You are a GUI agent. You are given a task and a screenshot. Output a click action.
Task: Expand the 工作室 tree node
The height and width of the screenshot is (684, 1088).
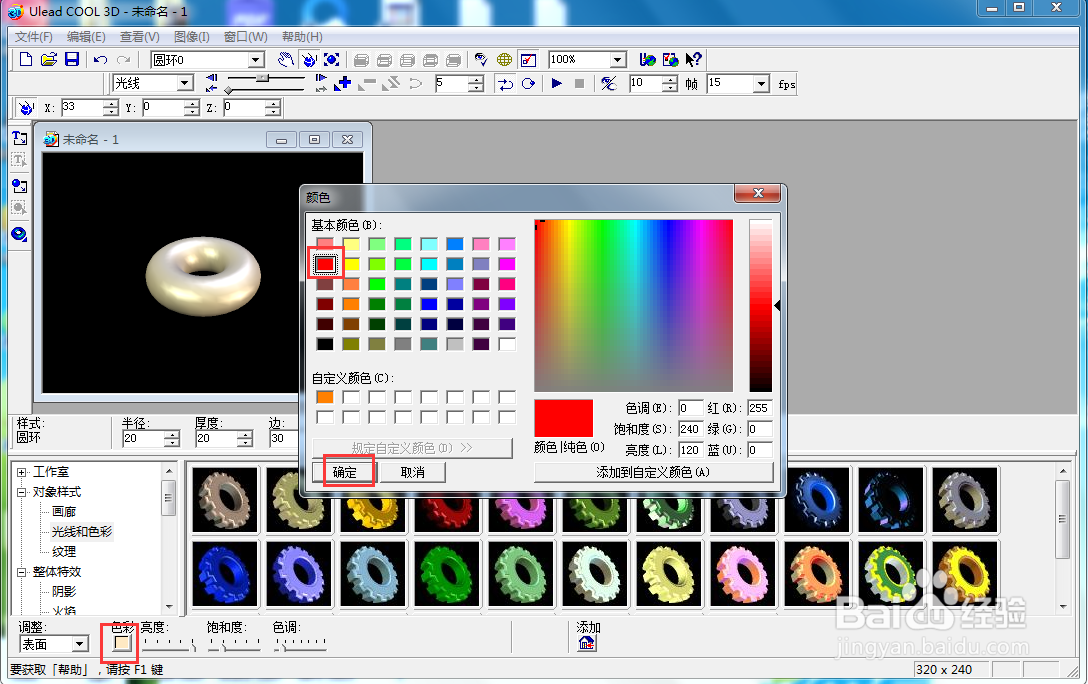point(22,472)
